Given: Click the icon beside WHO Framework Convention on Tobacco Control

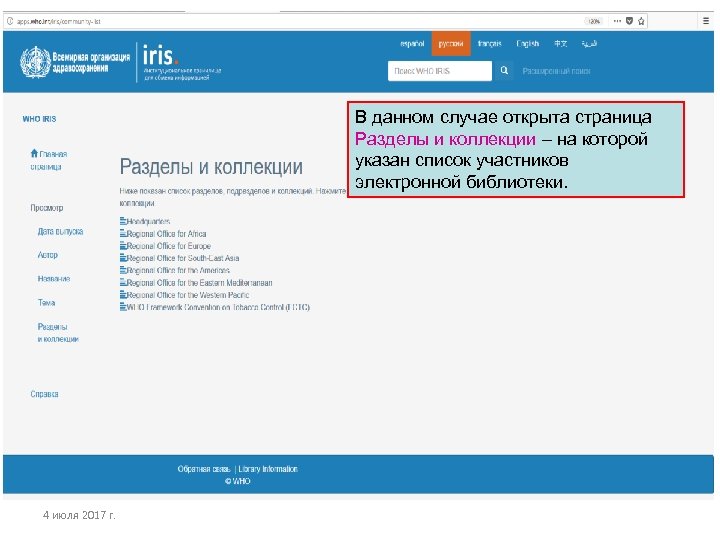Looking at the screenshot, I should click(x=123, y=307).
